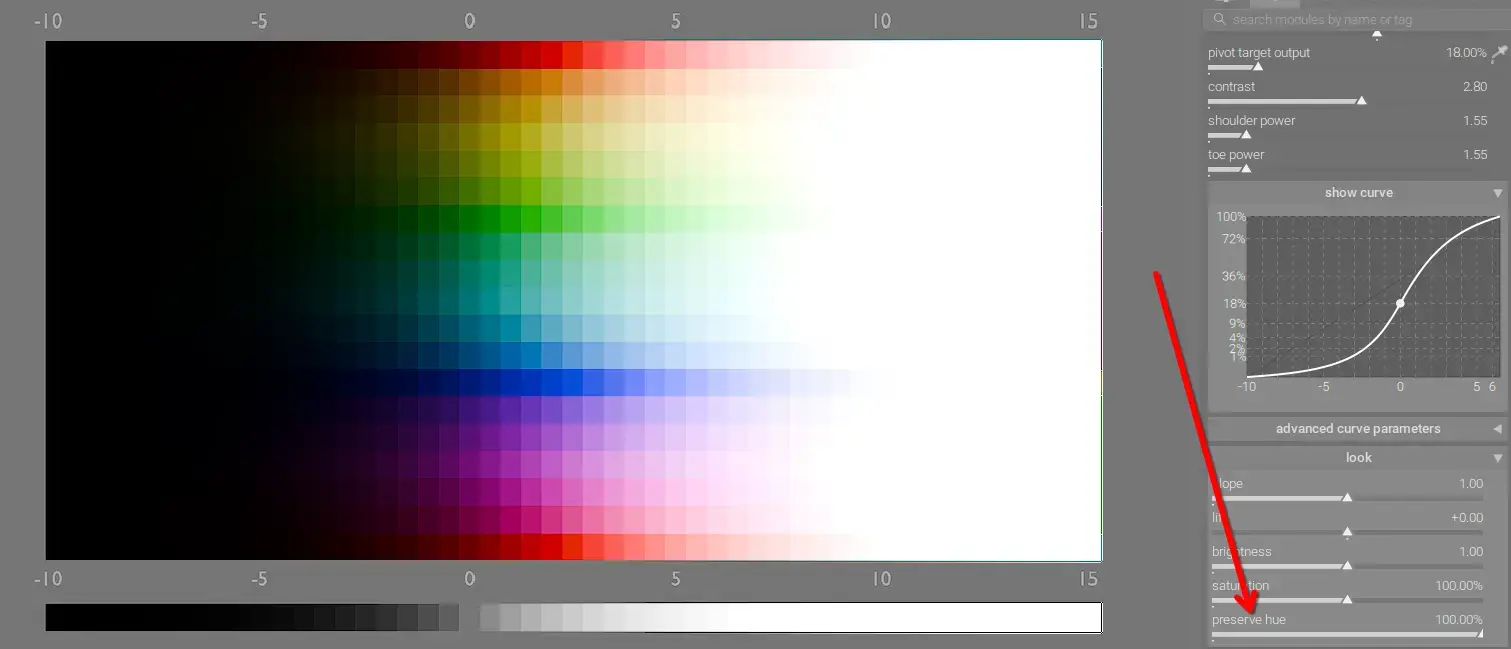This screenshot has width=1511, height=649.
Task: Expand the advanced curve parameters section
Action: pos(1497,428)
